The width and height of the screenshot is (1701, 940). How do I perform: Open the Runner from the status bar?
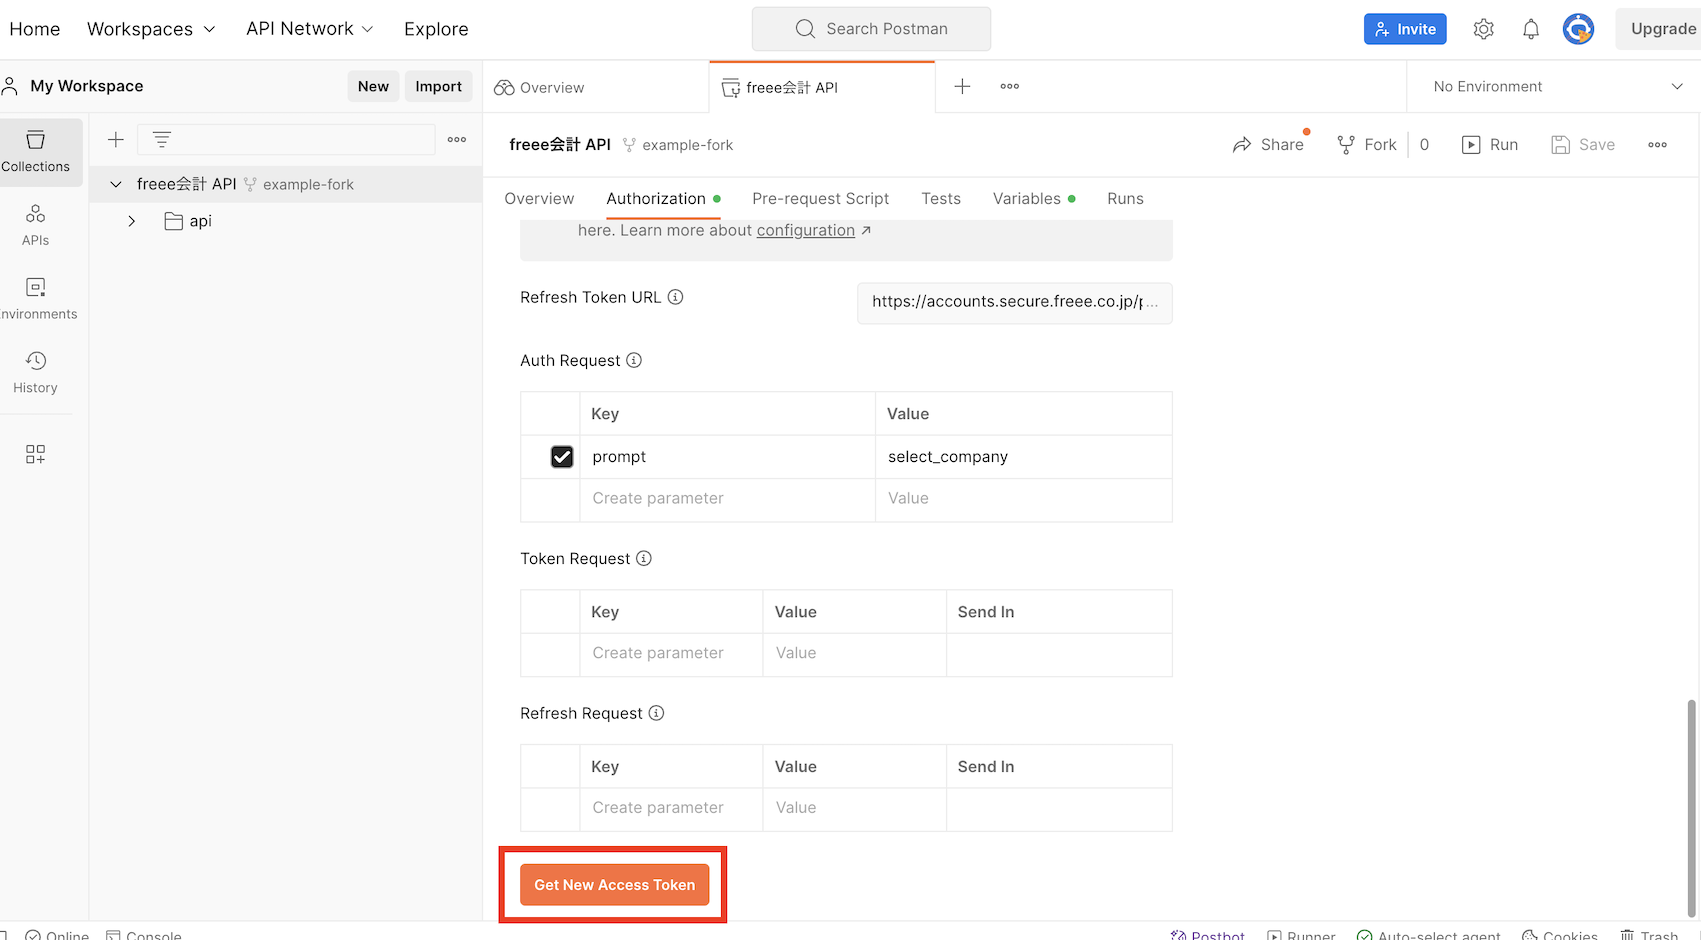1300,934
